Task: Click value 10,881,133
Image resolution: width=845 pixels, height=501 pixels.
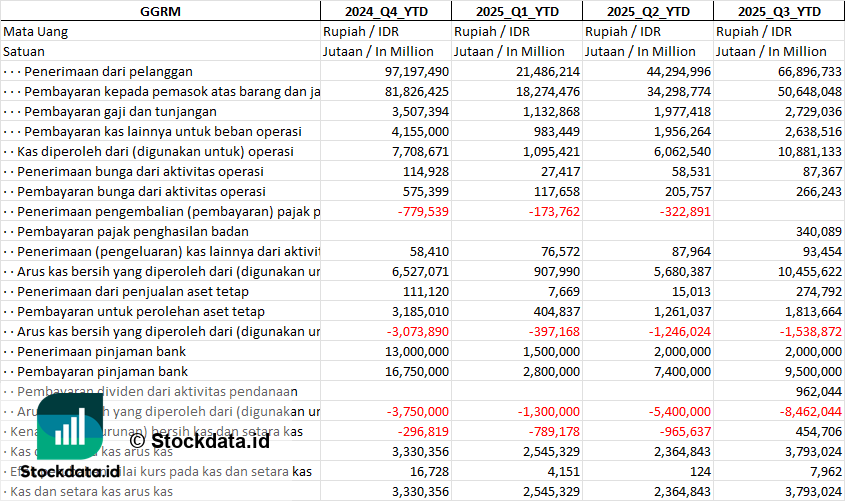Action: click(x=809, y=151)
